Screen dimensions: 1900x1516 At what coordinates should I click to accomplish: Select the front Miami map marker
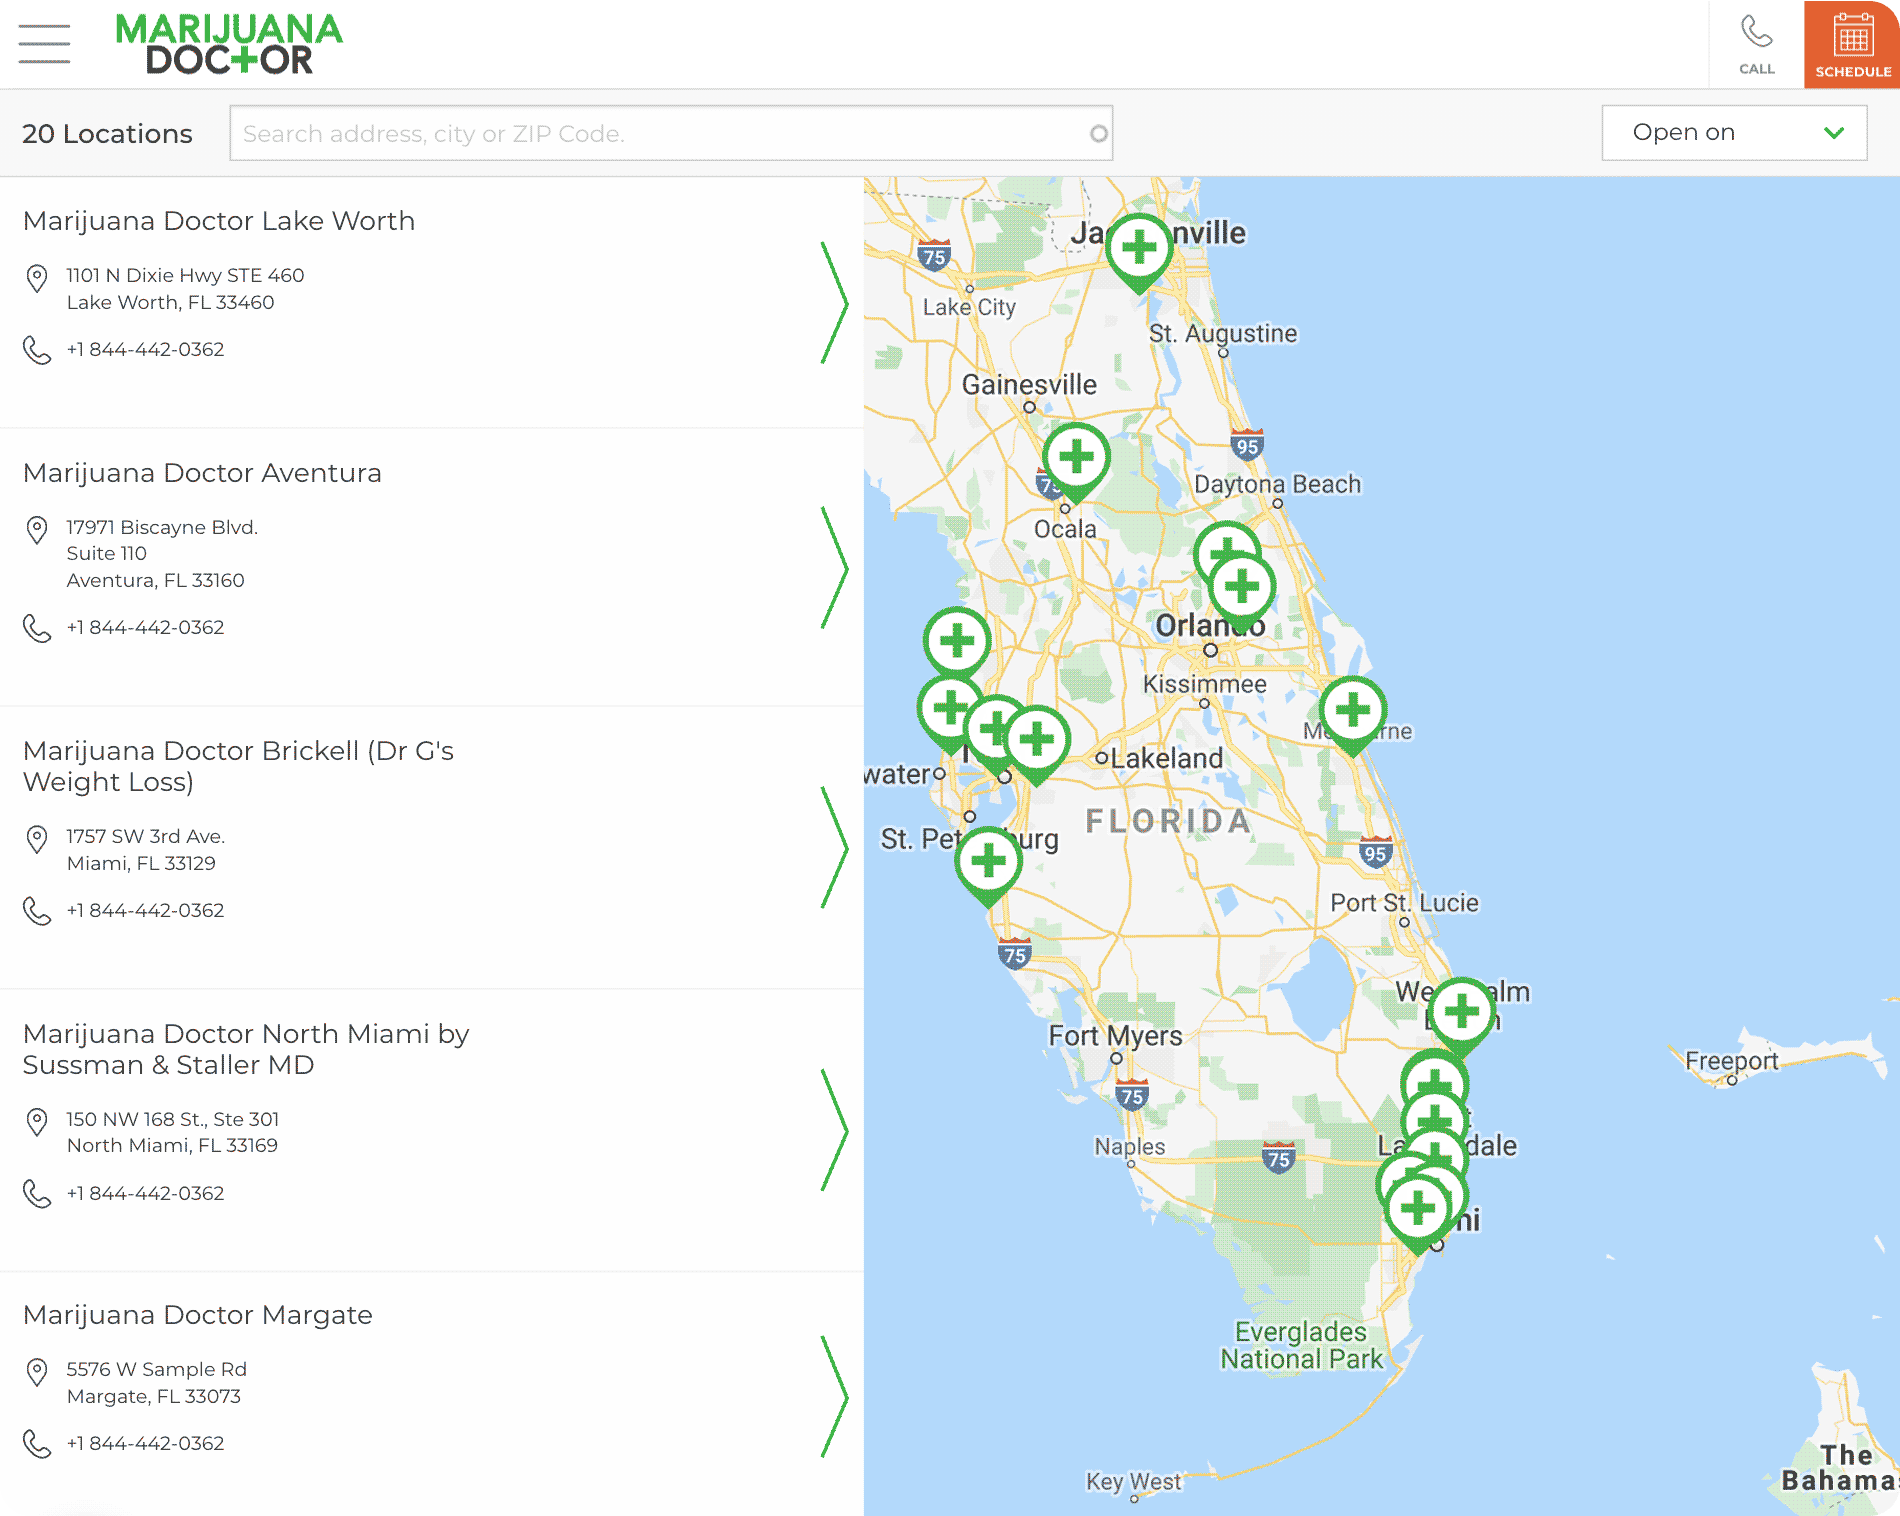(1418, 1212)
